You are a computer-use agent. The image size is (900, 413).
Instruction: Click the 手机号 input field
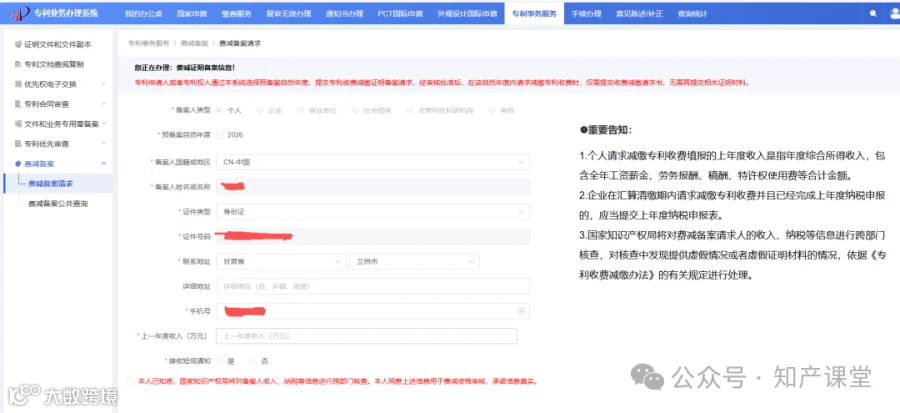(373, 311)
